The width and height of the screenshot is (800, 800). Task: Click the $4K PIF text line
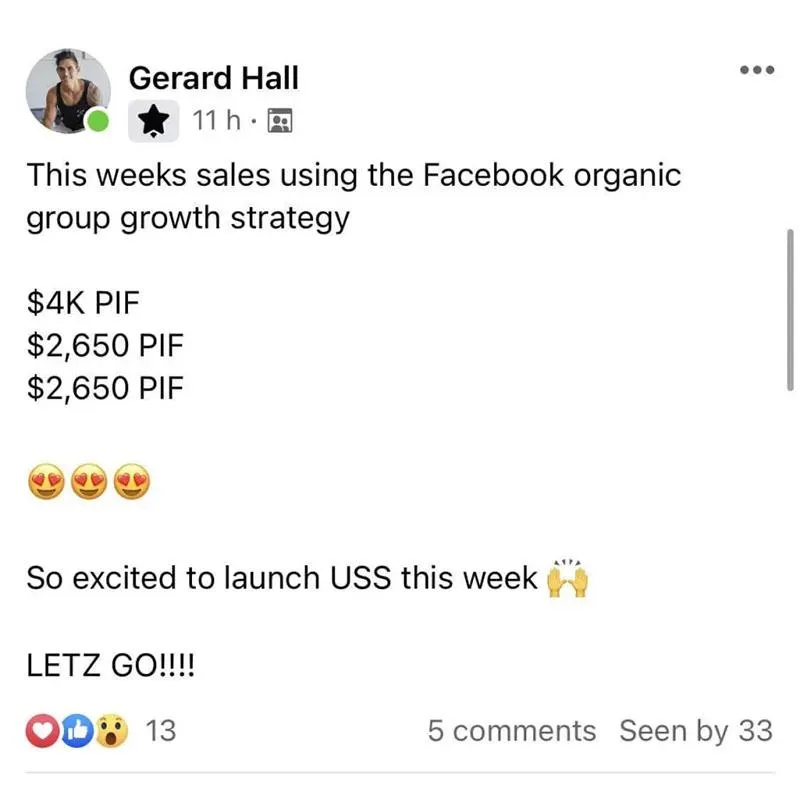tap(83, 302)
